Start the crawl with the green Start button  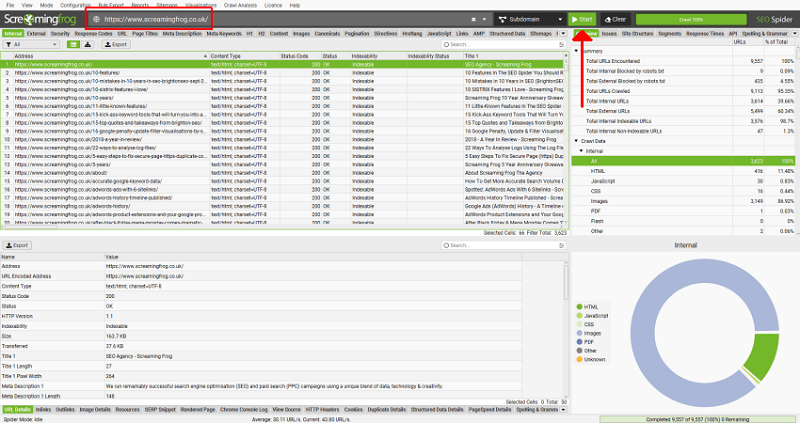point(582,19)
